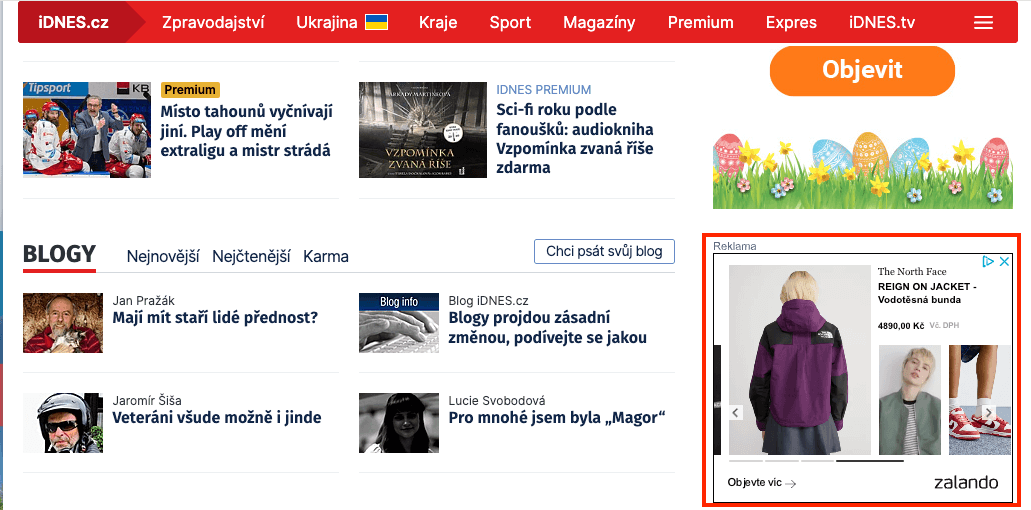Open blog Blogy projdou zásadní změnou
The width and height of the screenshot is (1031, 510).
pyautogui.click(x=548, y=328)
